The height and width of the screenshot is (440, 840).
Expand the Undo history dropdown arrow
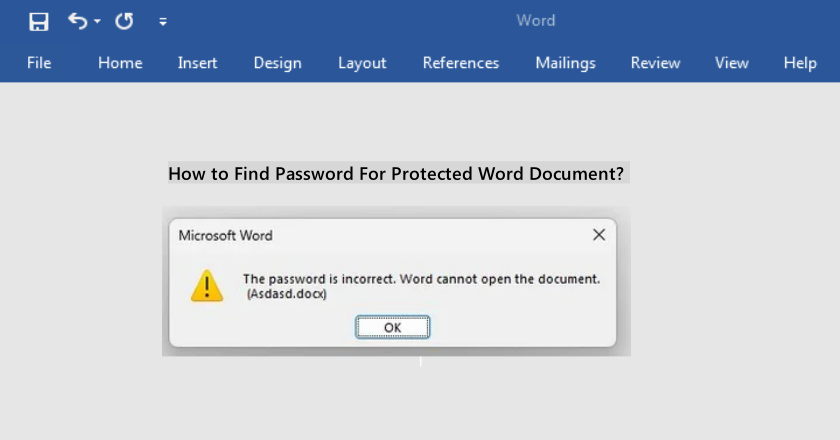[97, 22]
